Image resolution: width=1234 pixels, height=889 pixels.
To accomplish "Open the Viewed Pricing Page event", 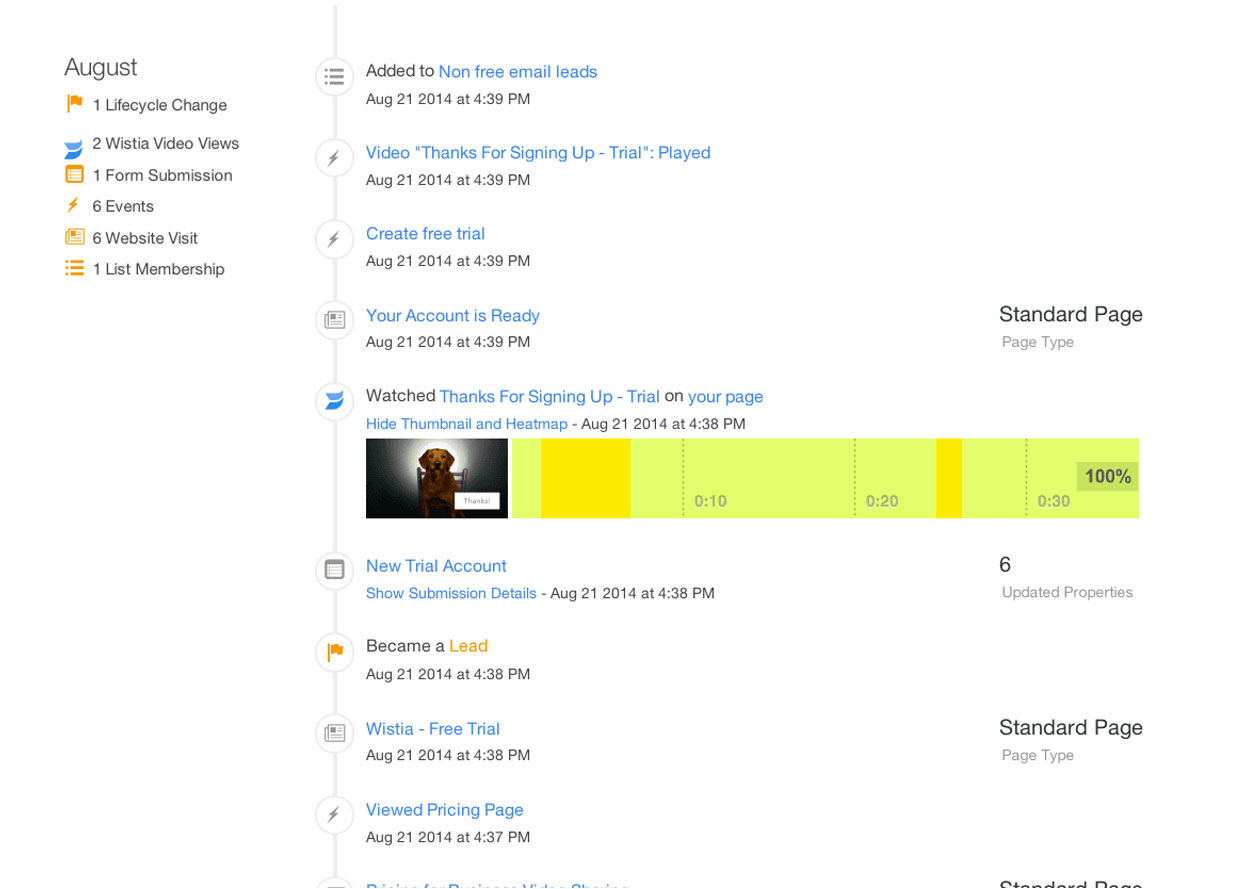I will point(444,810).
